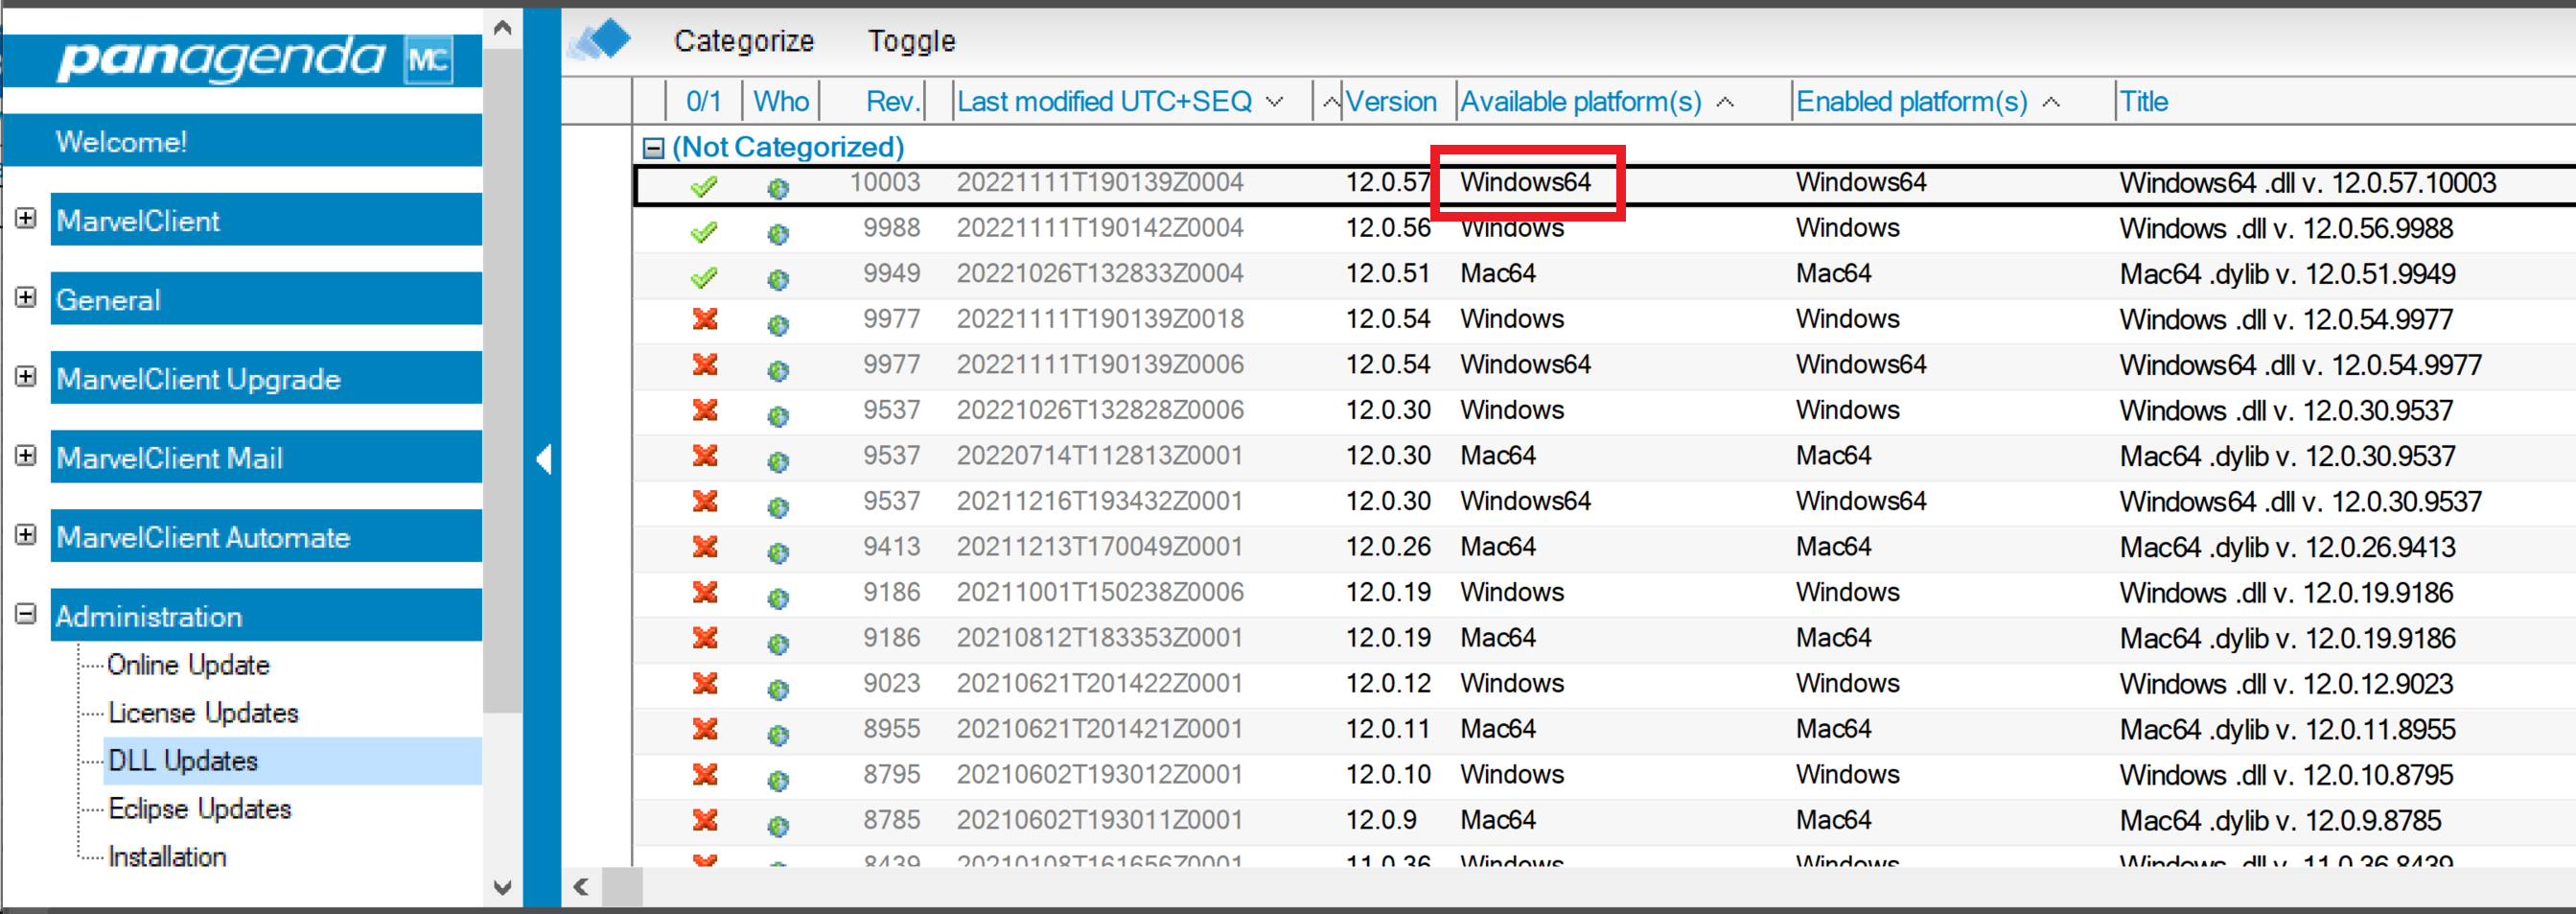Select General navigation header
The image size is (2576, 914).
pos(266,298)
